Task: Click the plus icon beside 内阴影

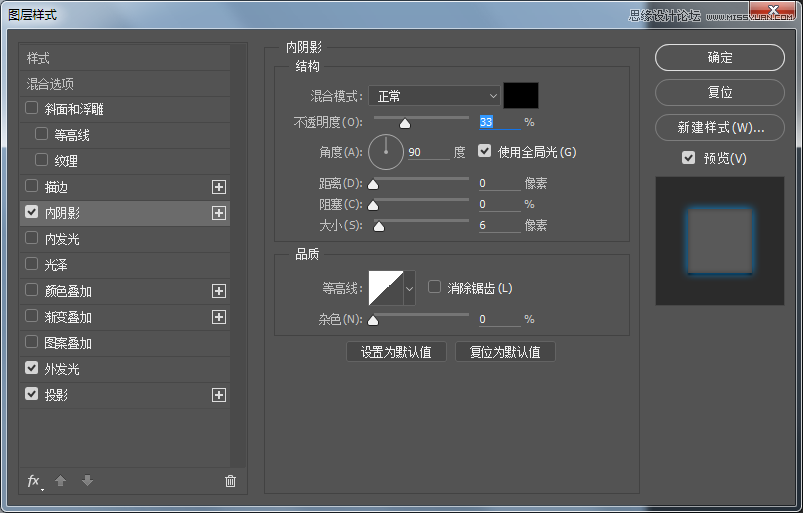Action: (219, 213)
